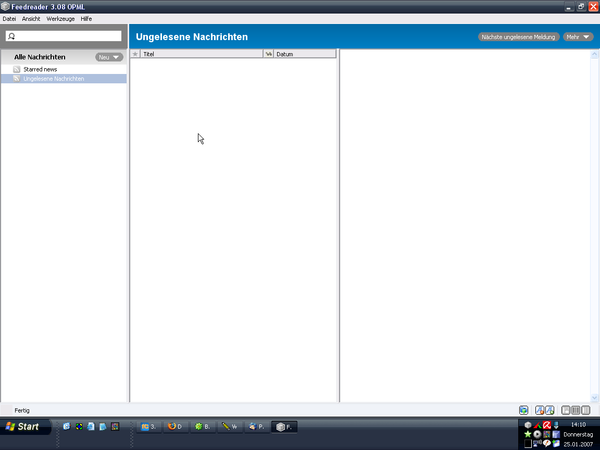
Task: Click the Avira red umbrella tray icon
Action: (547, 425)
